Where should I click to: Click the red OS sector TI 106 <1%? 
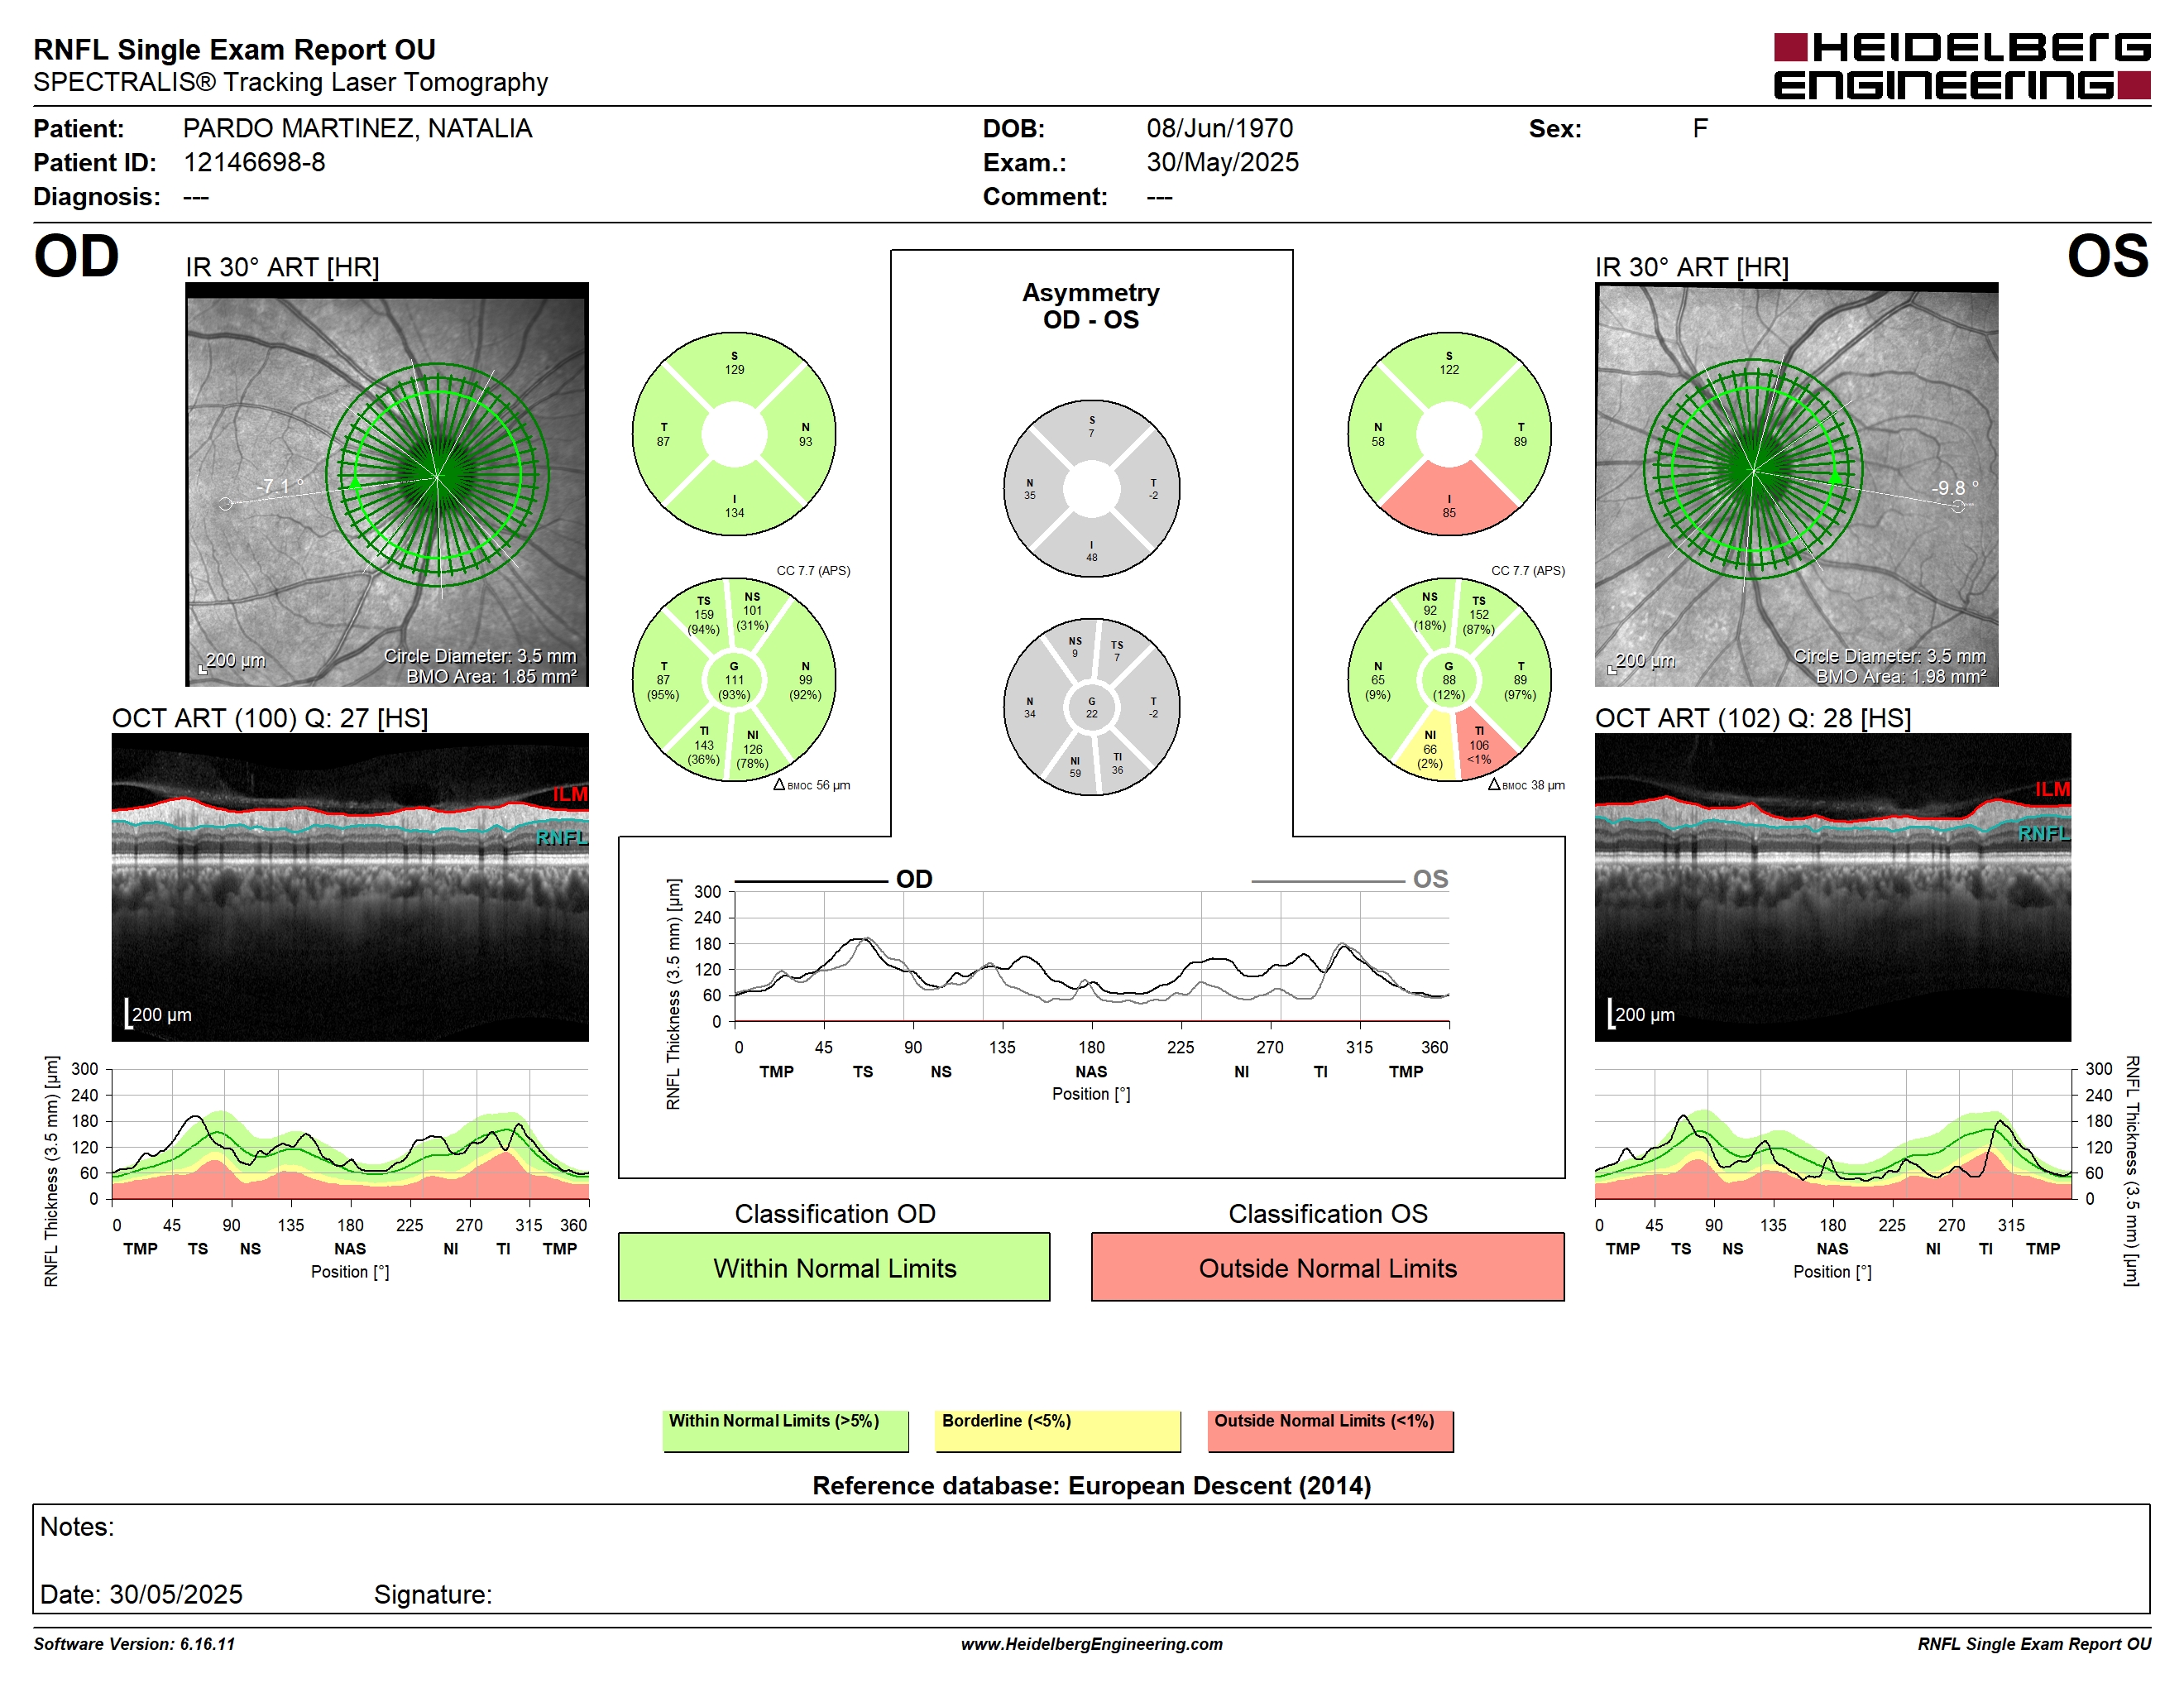[1479, 746]
